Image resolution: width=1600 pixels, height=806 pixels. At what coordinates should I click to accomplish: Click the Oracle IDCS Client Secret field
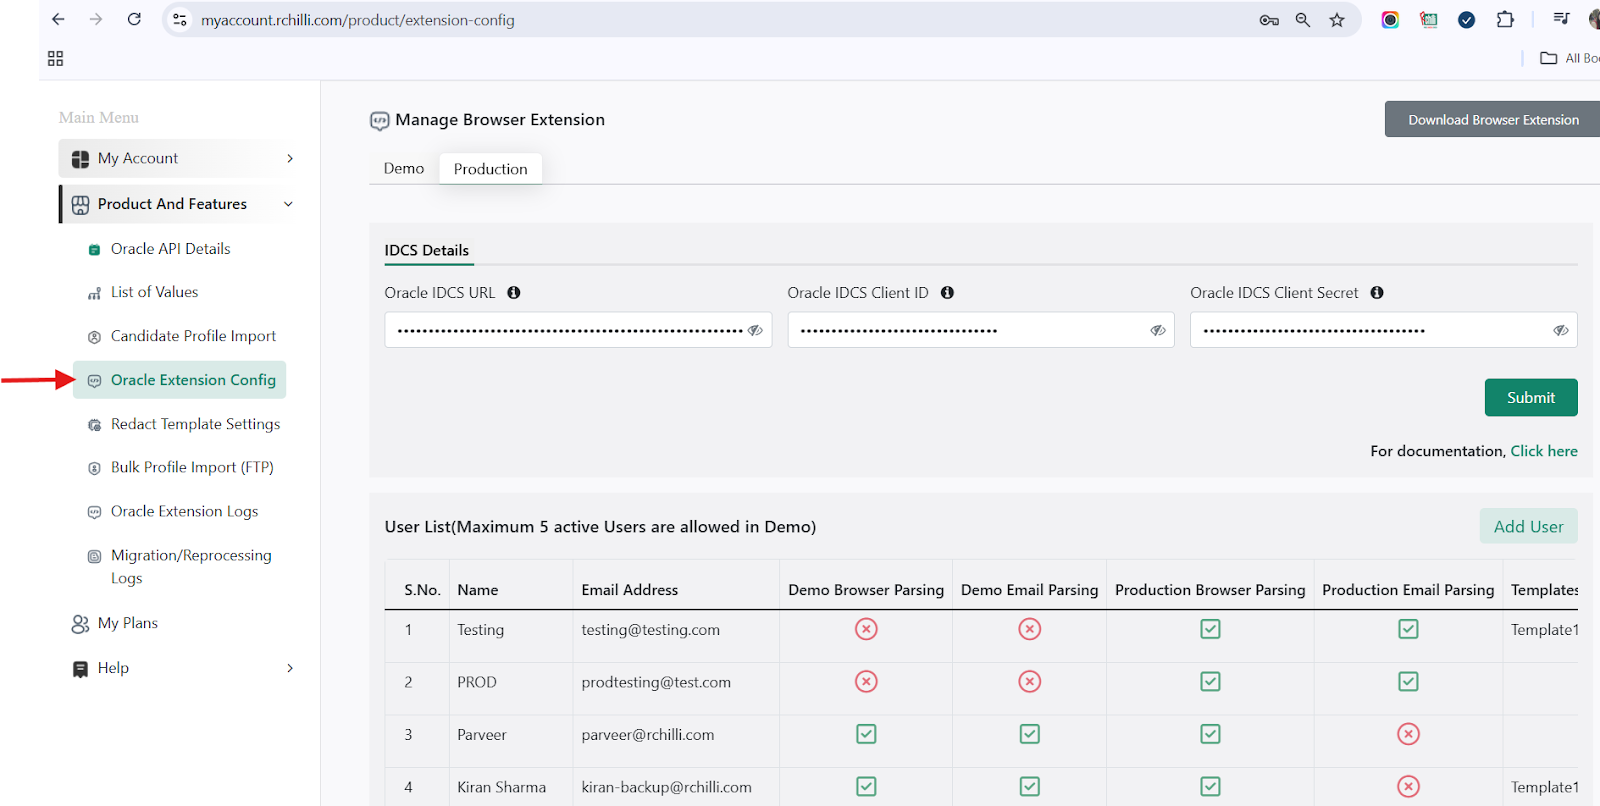tap(1384, 330)
